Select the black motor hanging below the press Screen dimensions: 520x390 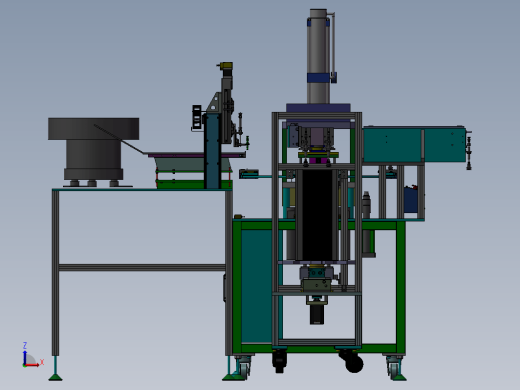click(317, 314)
